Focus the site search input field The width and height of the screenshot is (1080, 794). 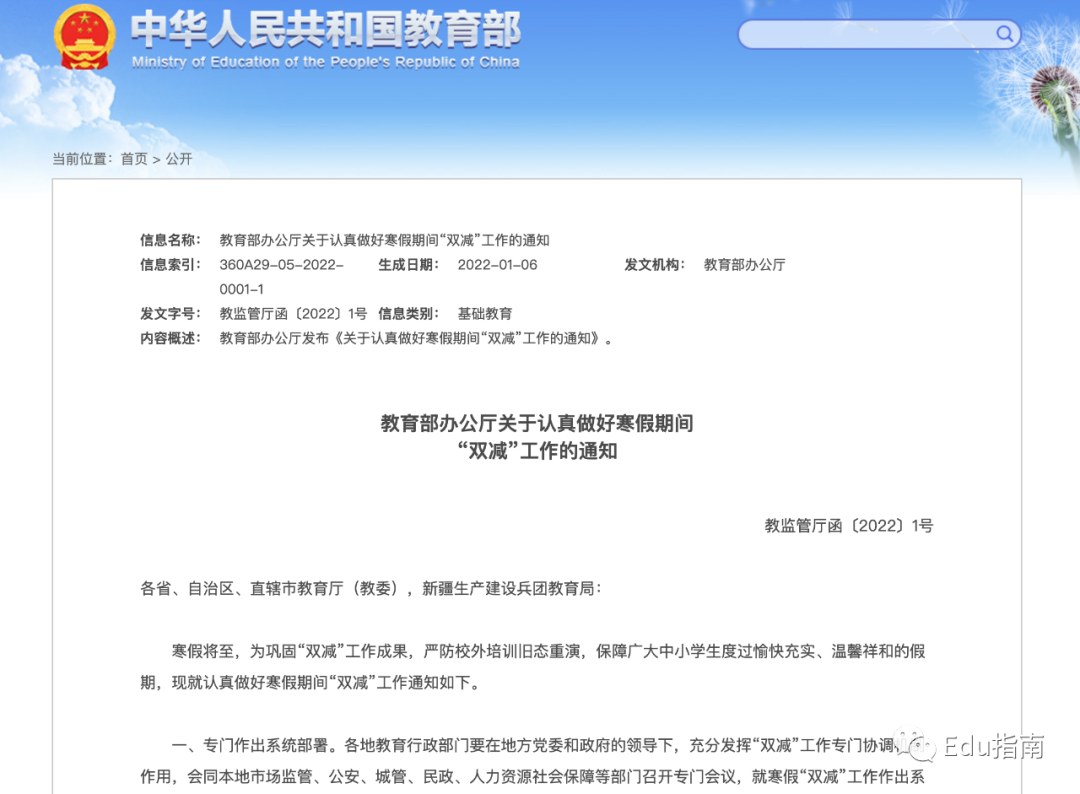pos(879,34)
